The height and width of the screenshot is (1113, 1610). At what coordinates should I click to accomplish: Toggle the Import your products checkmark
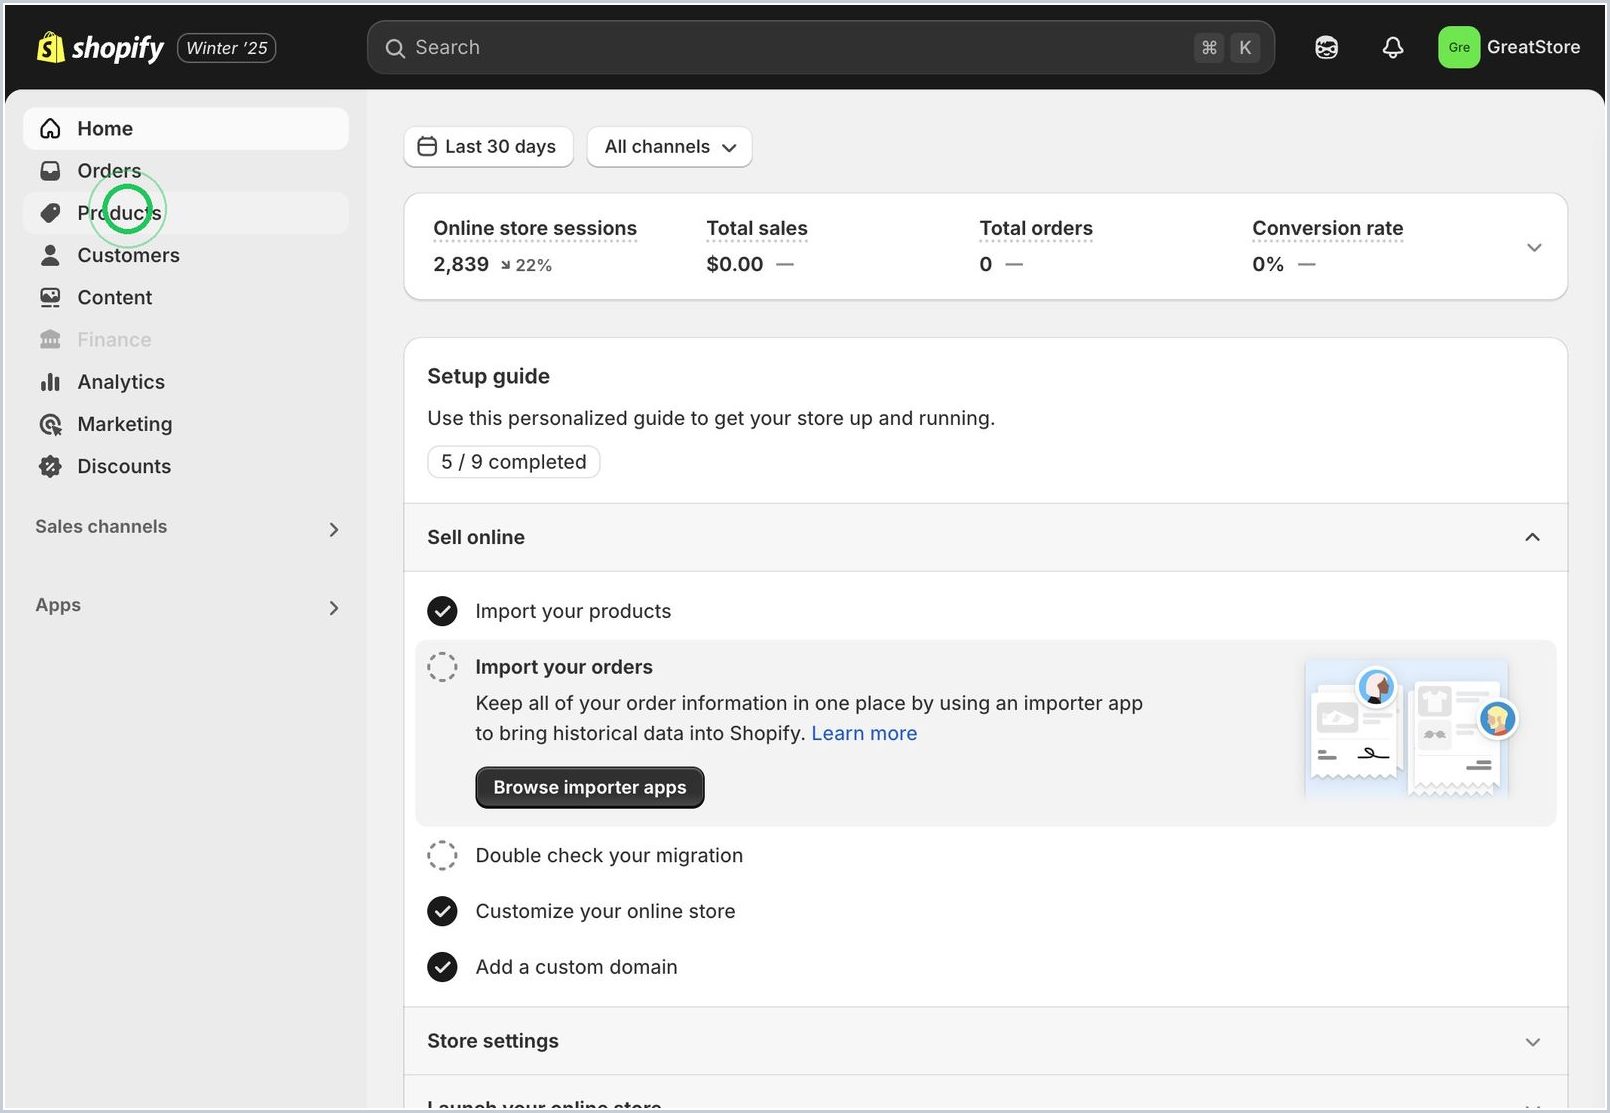[x=442, y=611]
